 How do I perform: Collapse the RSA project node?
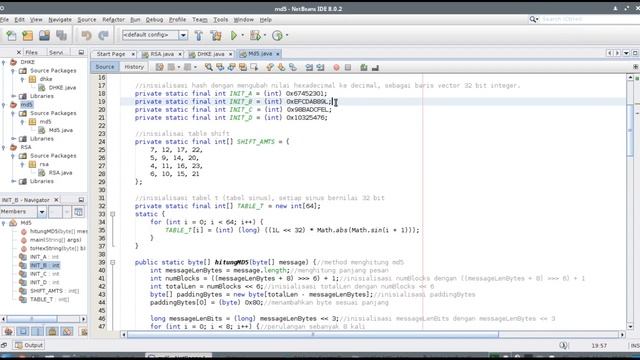[x=4, y=147]
